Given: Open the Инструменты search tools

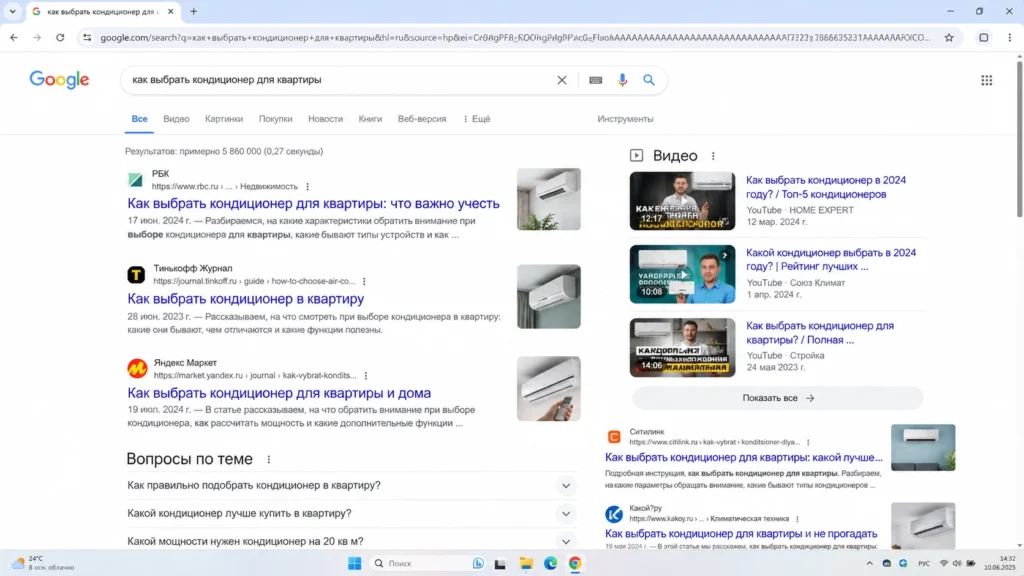Looking at the screenshot, I should [x=625, y=119].
